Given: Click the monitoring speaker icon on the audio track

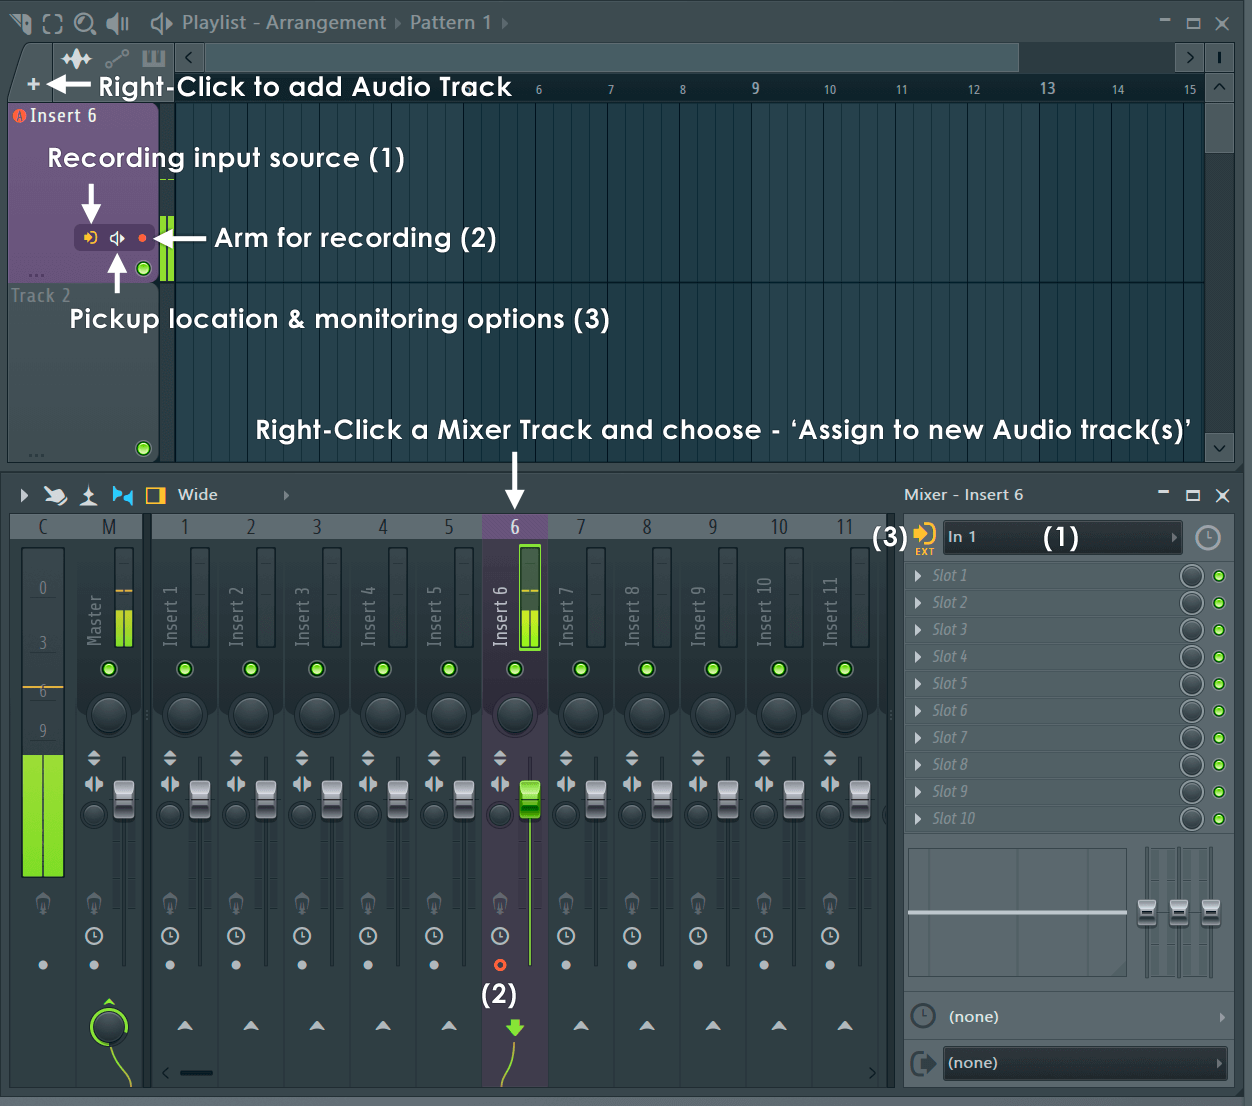Looking at the screenshot, I should click(117, 238).
